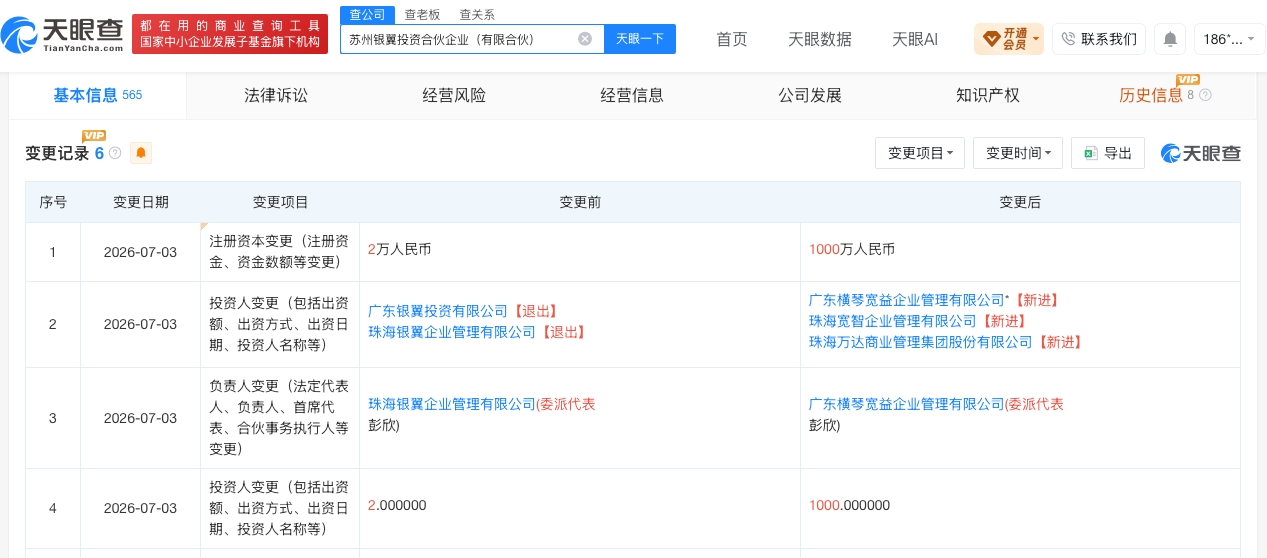Click the VIP badge above 历史信息
1267x558 pixels.
1188,79
